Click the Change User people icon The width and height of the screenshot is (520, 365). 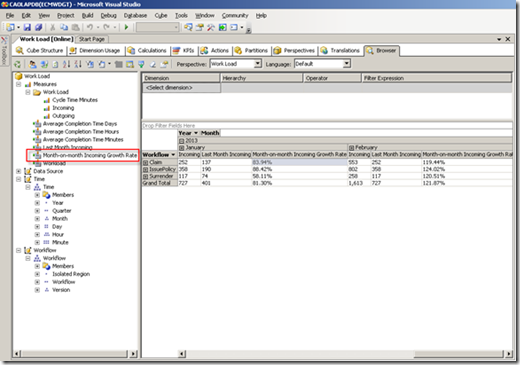[x=32, y=64]
